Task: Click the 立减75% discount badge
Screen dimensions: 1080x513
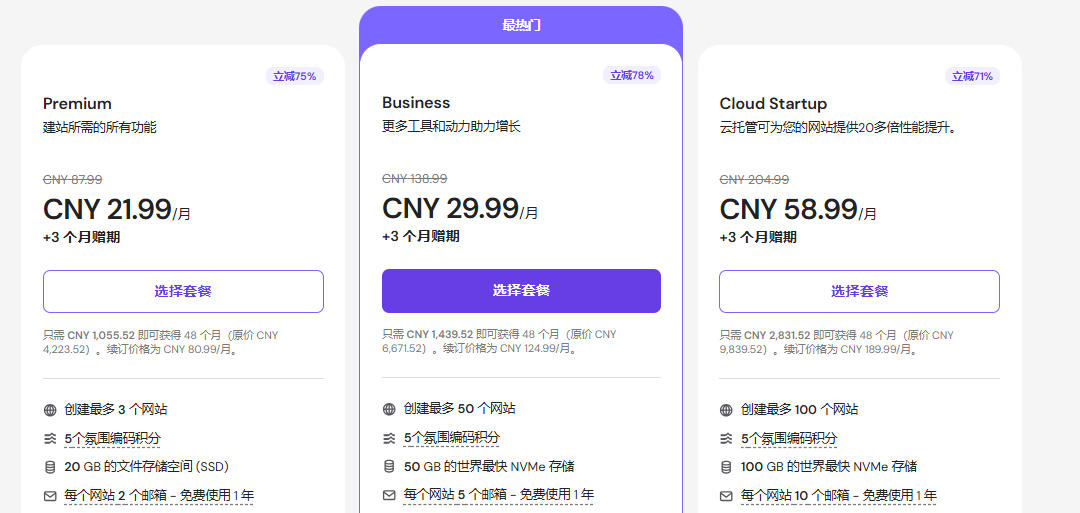Action: [x=295, y=76]
